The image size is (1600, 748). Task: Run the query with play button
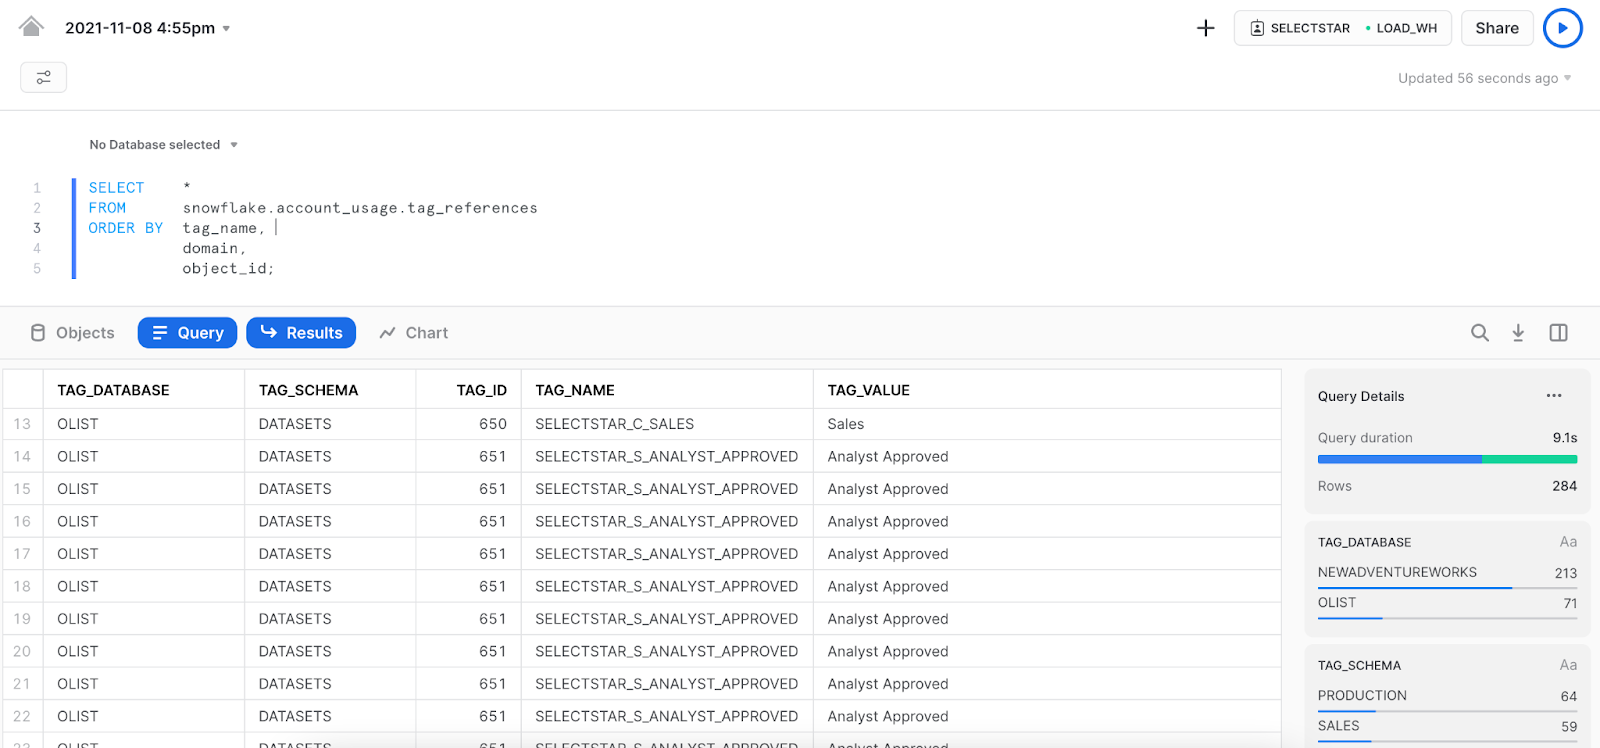1561,28
